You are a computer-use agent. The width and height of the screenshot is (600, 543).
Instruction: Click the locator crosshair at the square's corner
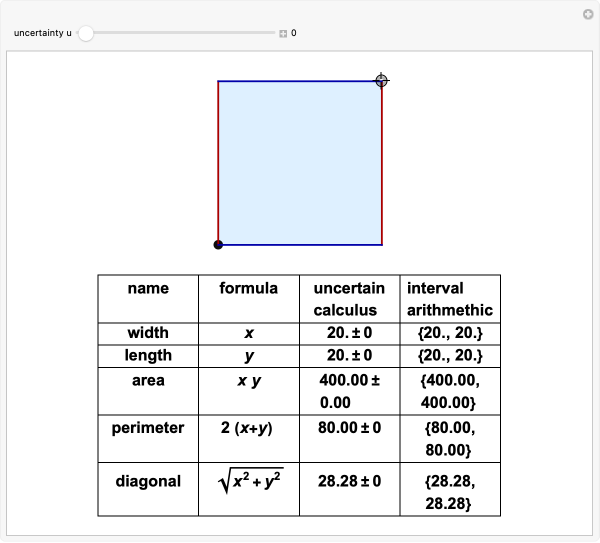tap(381, 80)
